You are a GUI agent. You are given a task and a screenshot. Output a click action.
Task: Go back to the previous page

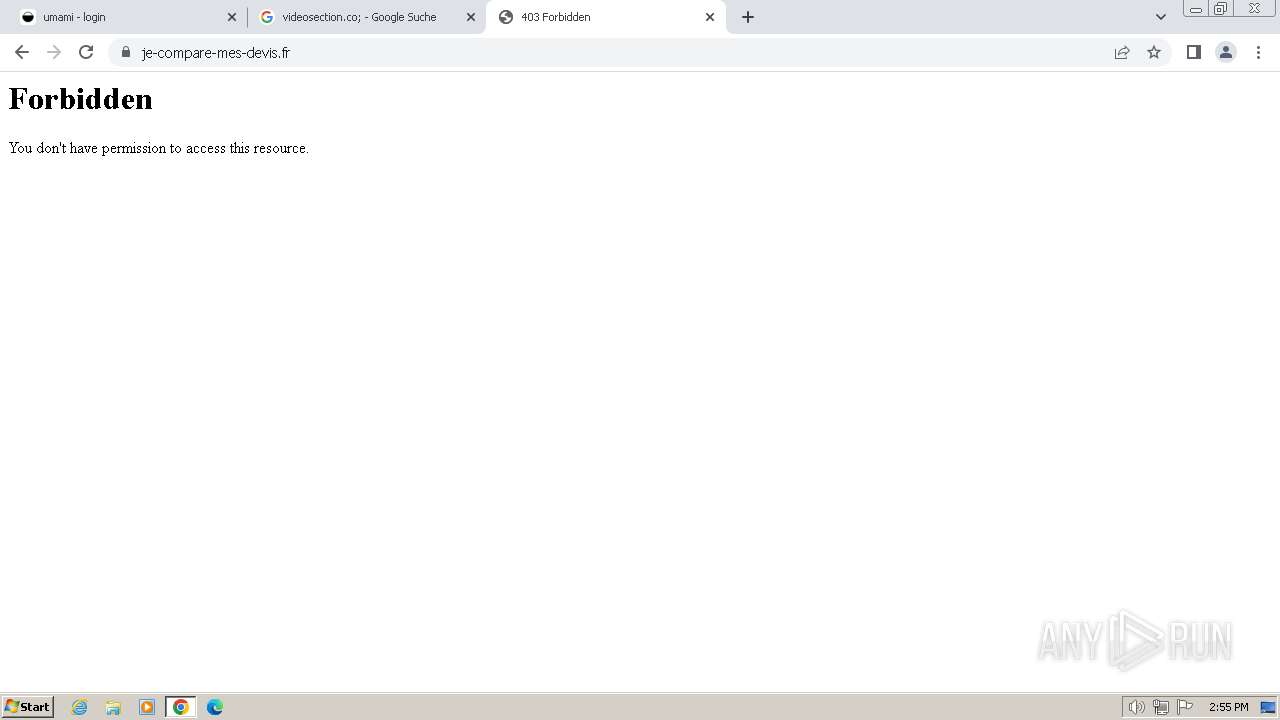(22, 52)
